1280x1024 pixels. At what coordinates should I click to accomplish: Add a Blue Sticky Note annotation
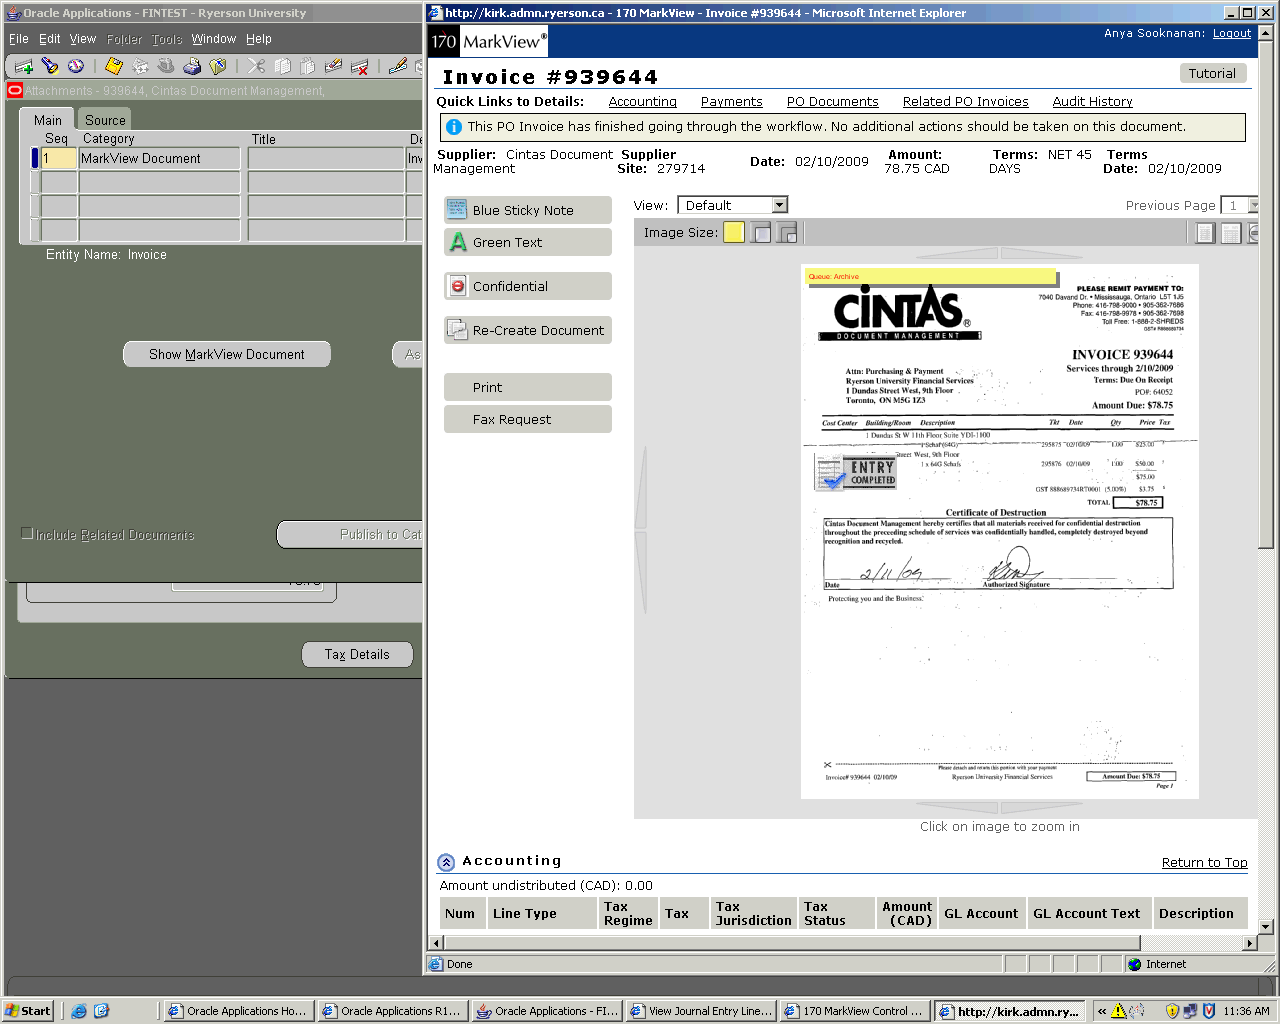click(527, 210)
